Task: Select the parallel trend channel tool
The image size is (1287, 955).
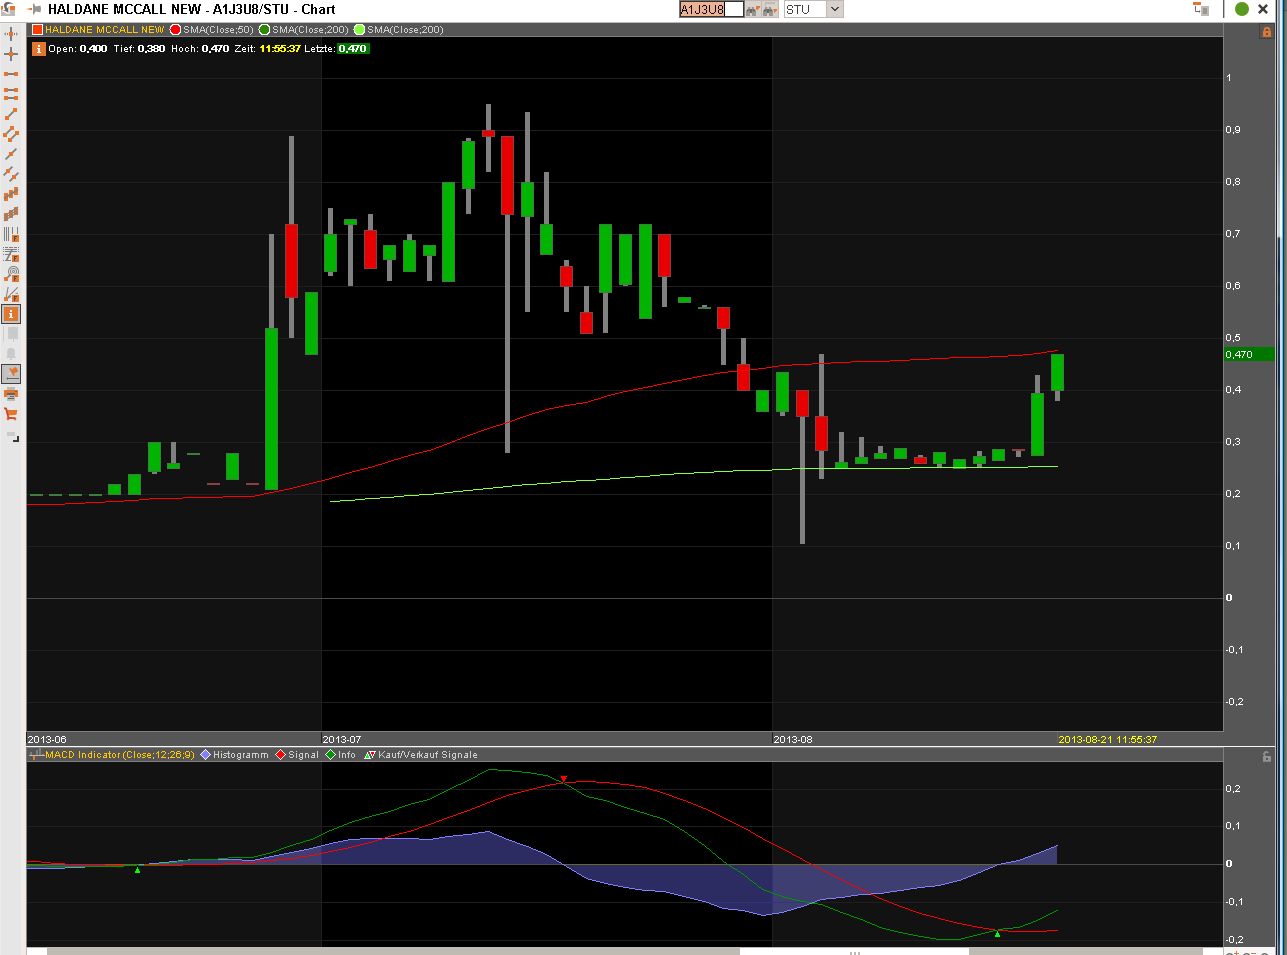Action: coord(11,134)
